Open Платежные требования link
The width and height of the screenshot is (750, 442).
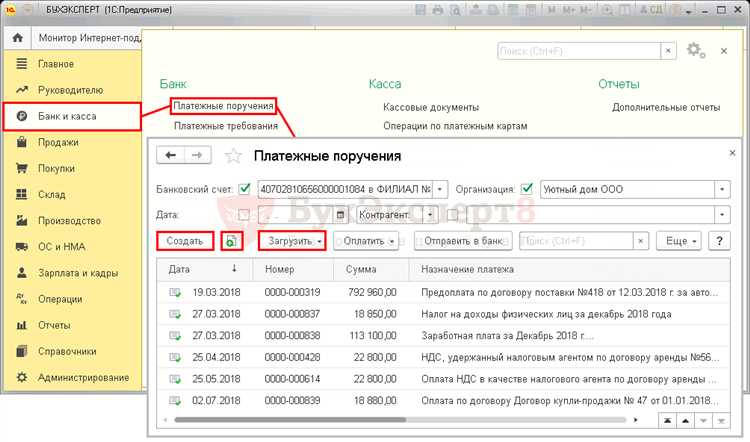coord(226,126)
